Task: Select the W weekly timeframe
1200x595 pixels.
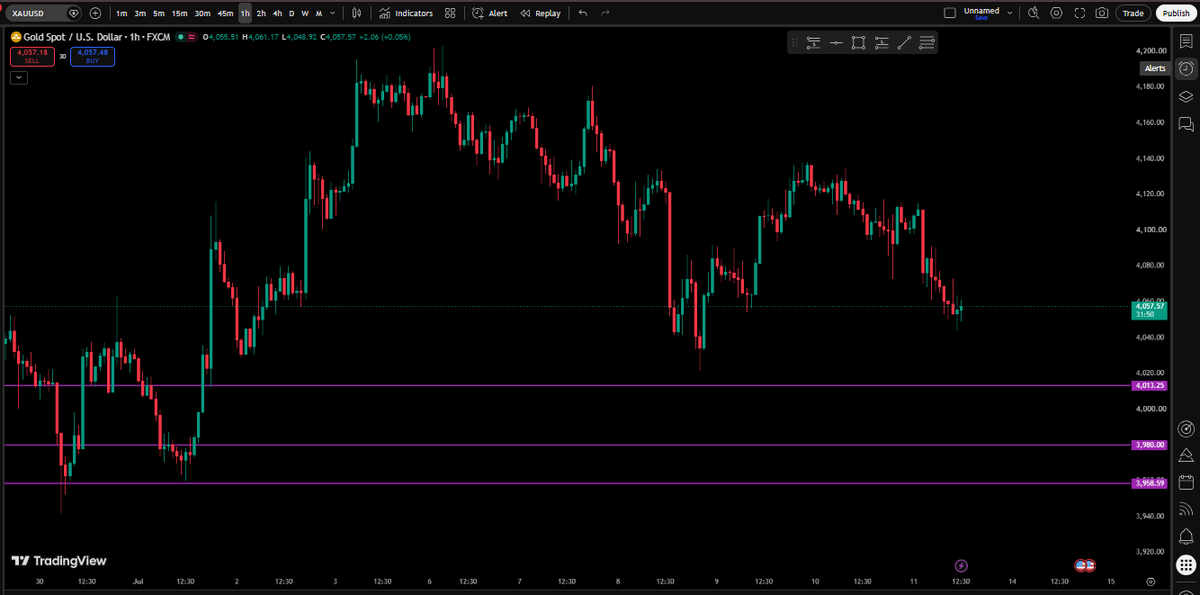Action: click(305, 13)
